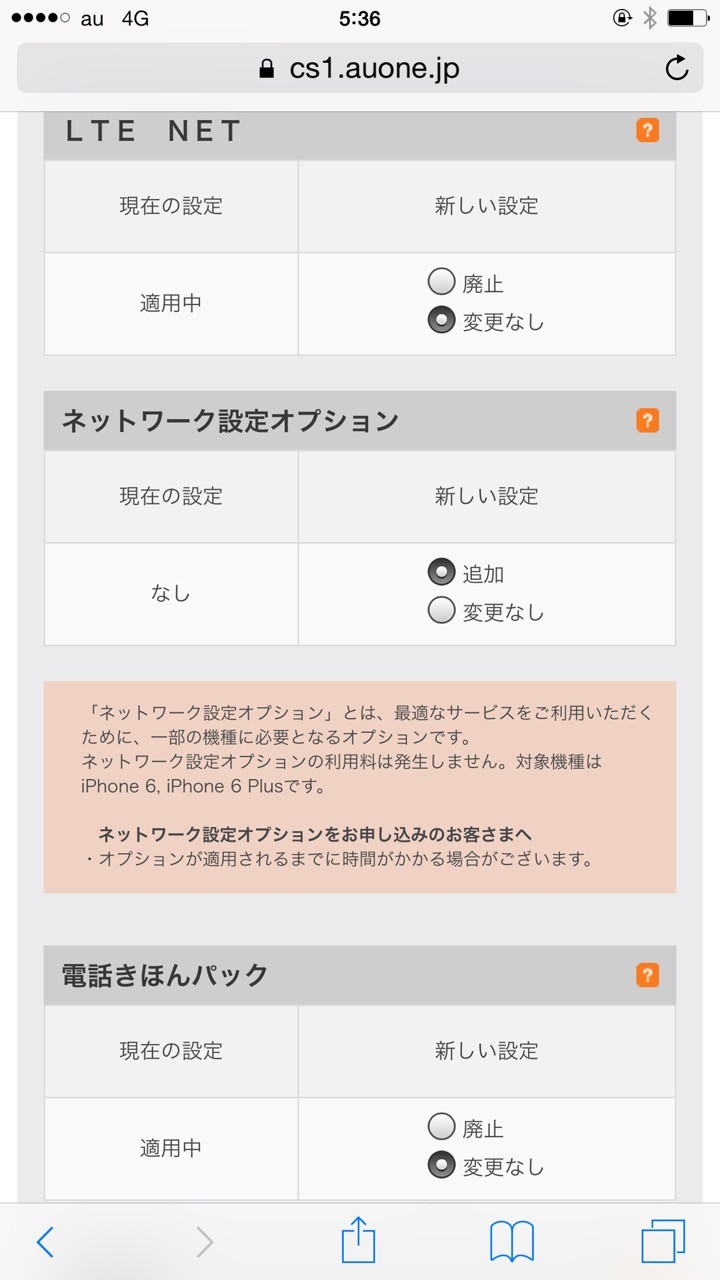The width and height of the screenshot is (720, 1280).
Task: Tap the forward arrow in Safari toolbar
Action: [x=205, y=1242]
